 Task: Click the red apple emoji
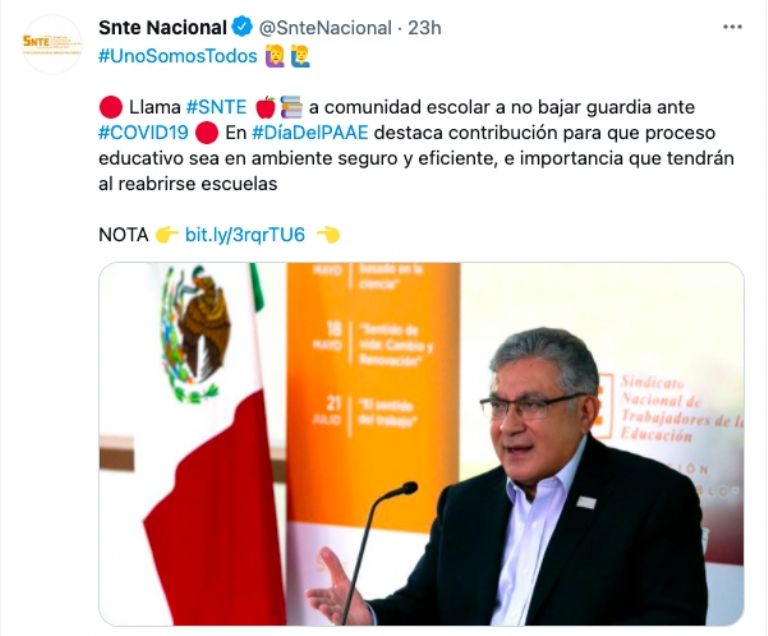[266, 107]
